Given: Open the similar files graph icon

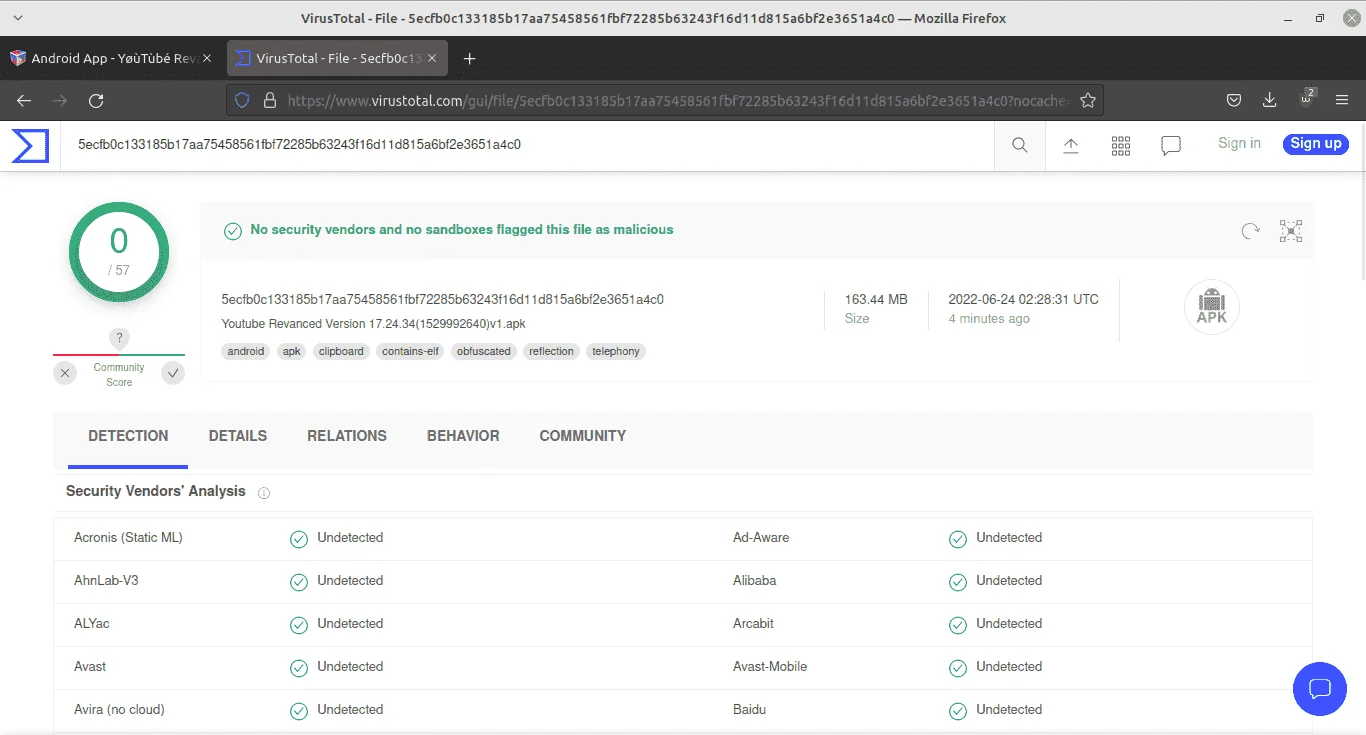Looking at the screenshot, I should [1291, 231].
